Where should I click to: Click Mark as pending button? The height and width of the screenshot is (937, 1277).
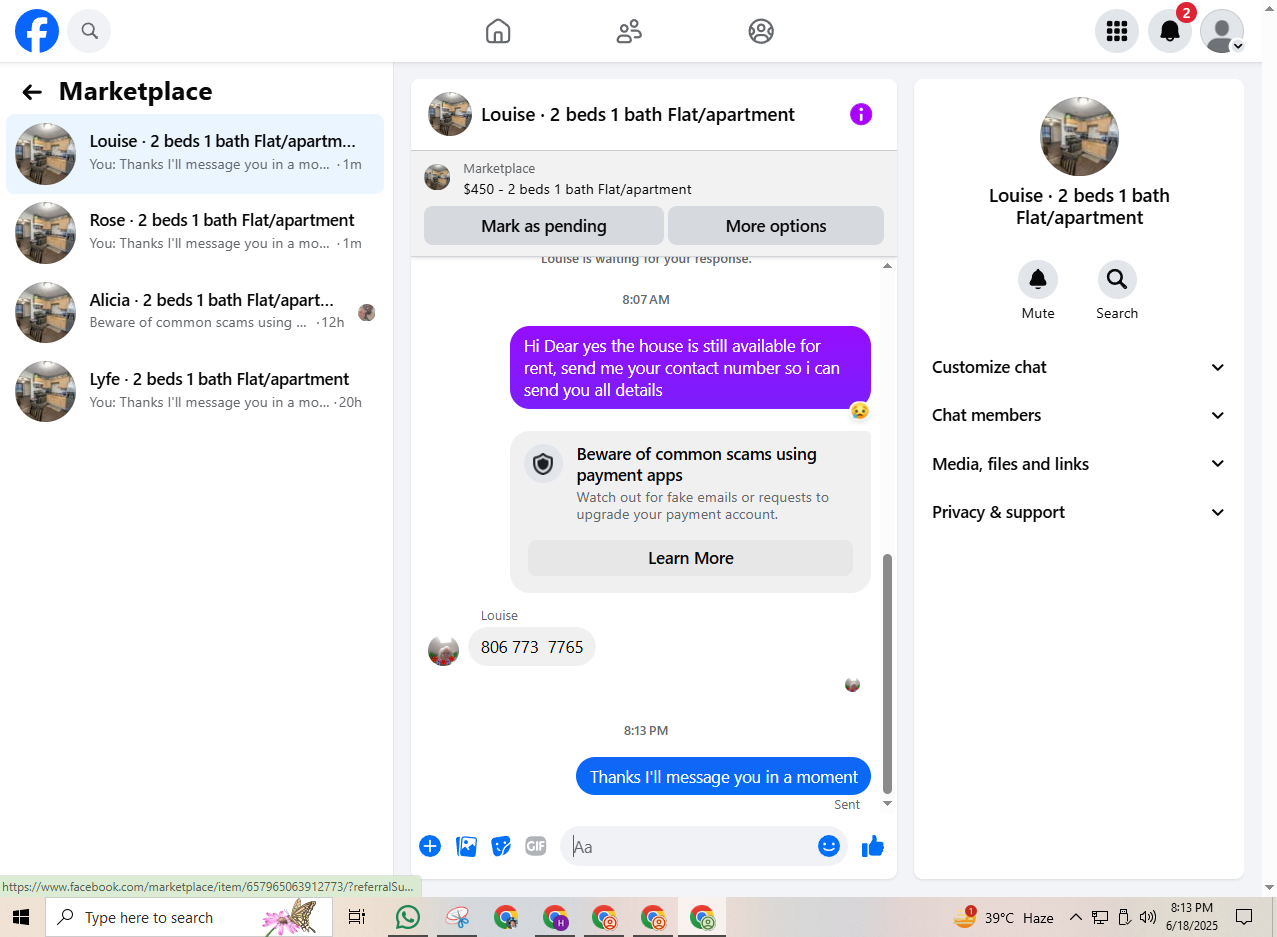[x=544, y=226]
